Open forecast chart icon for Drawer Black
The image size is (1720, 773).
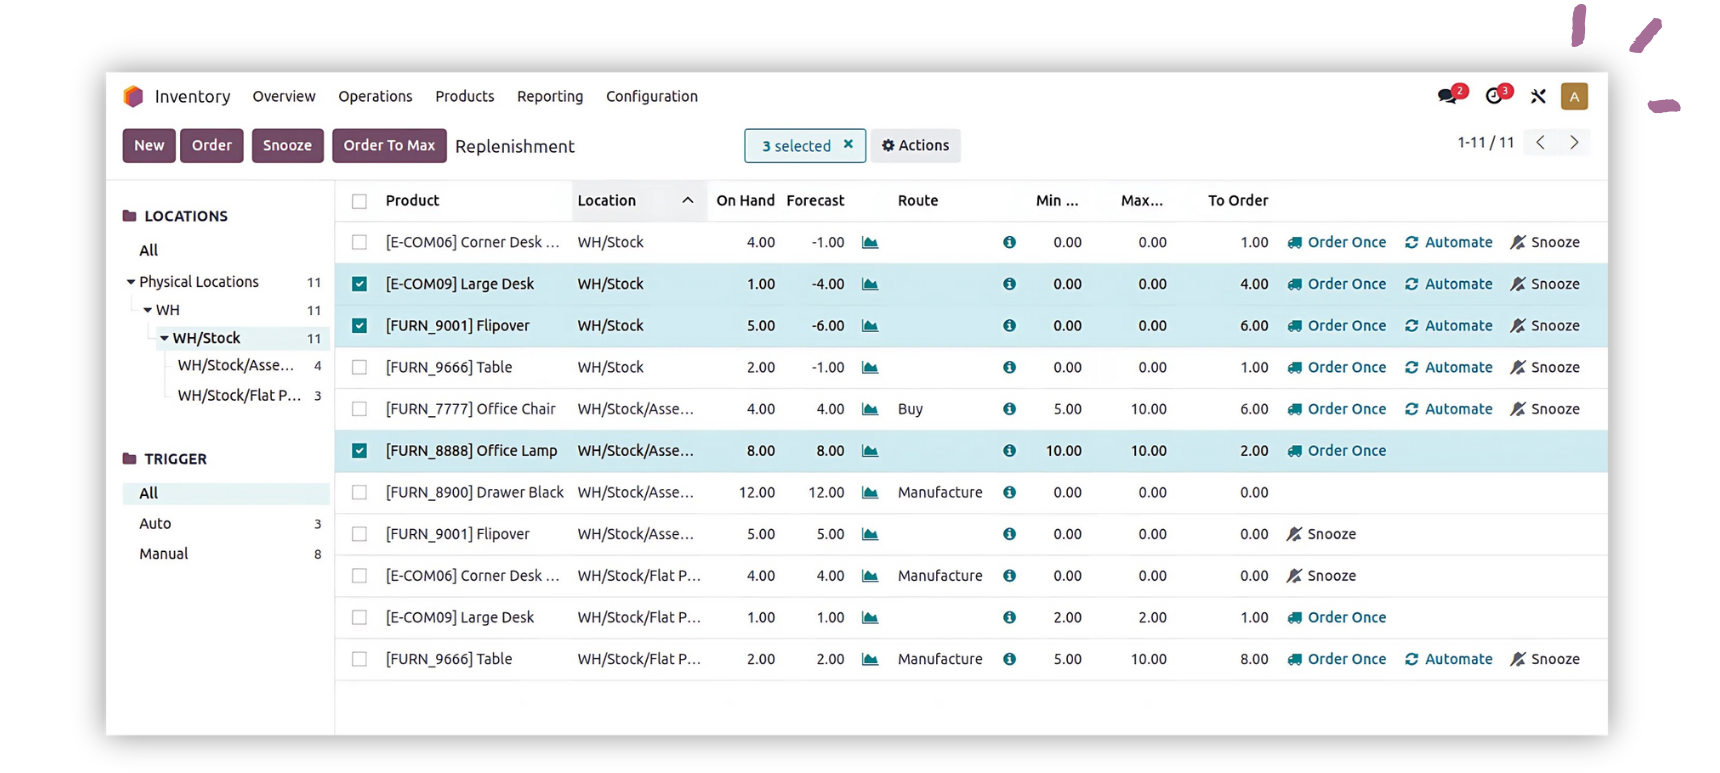point(870,492)
